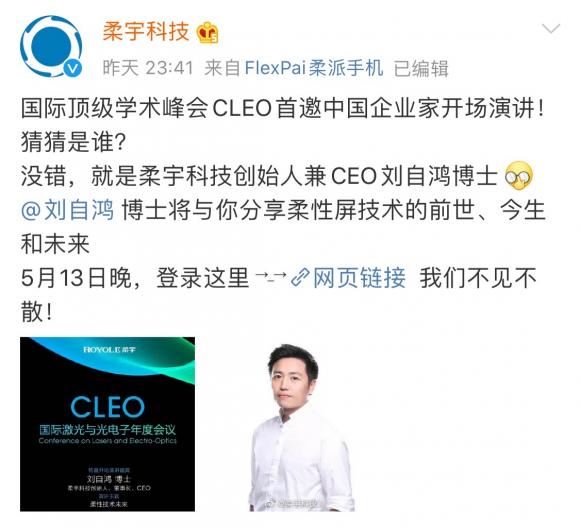
Task: Click the ROYOLE logo on the poster
Action: [109, 350]
